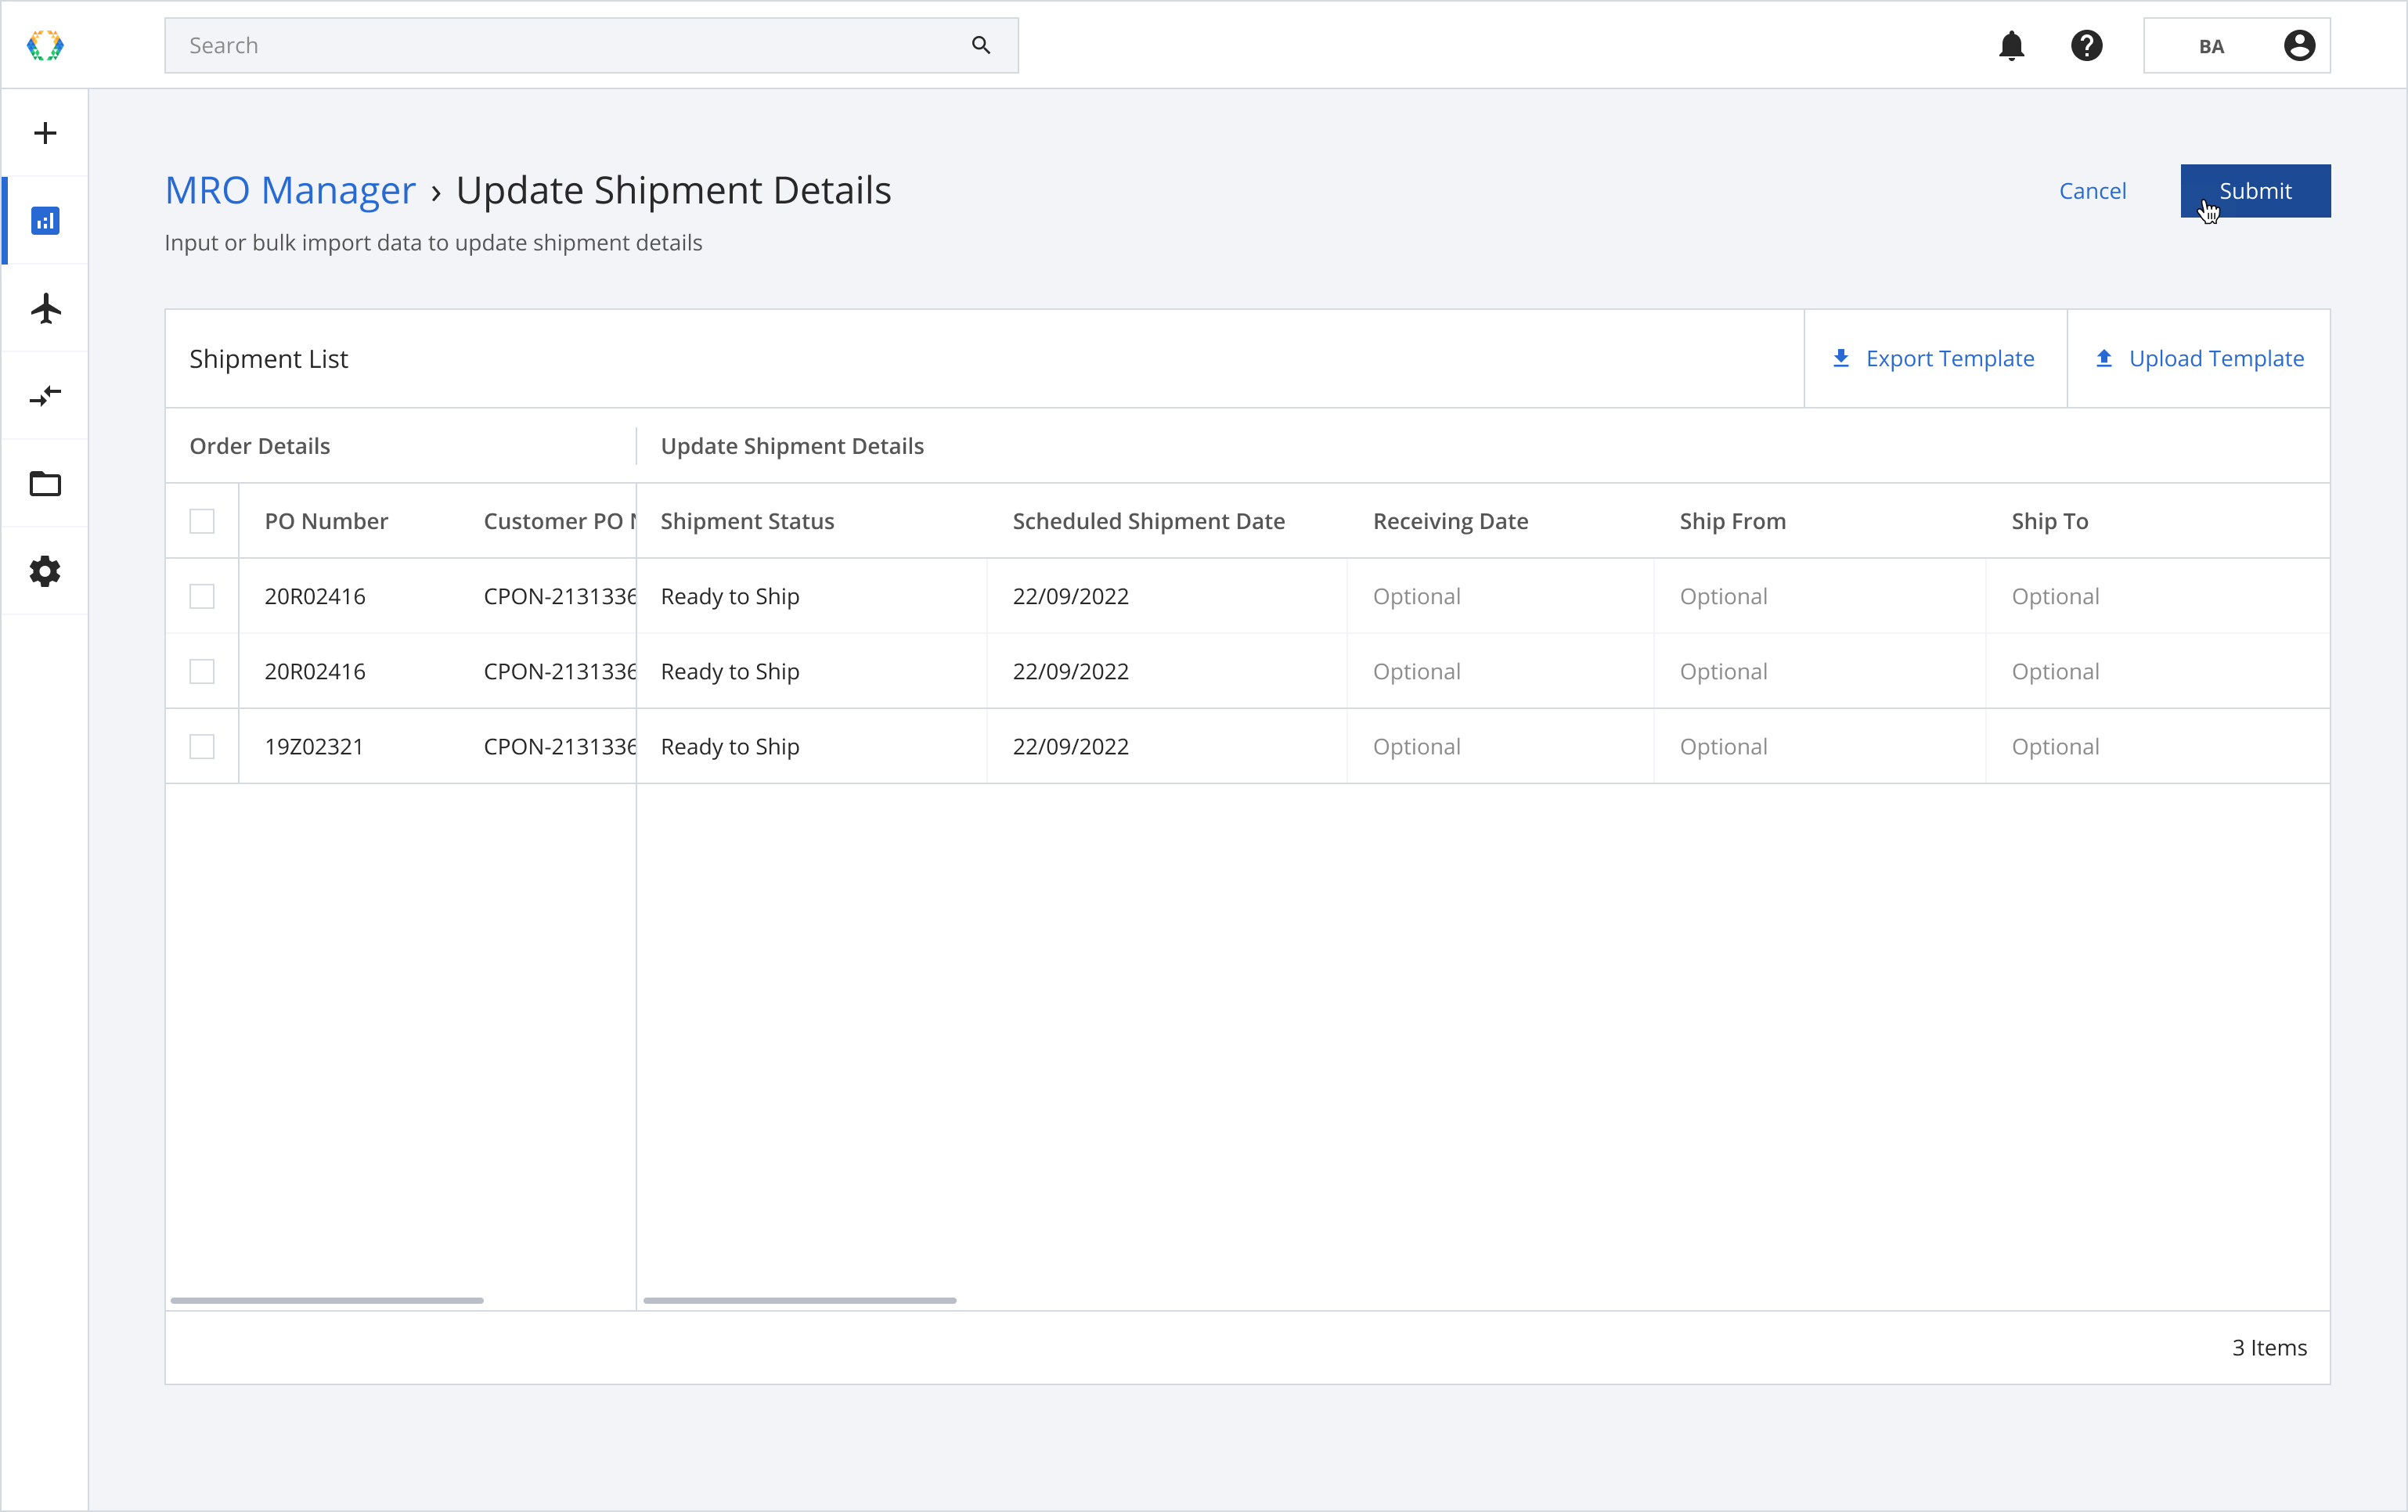The height and width of the screenshot is (1512, 2408).
Task: Click Ship To column header
Action: (x=2050, y=521)
